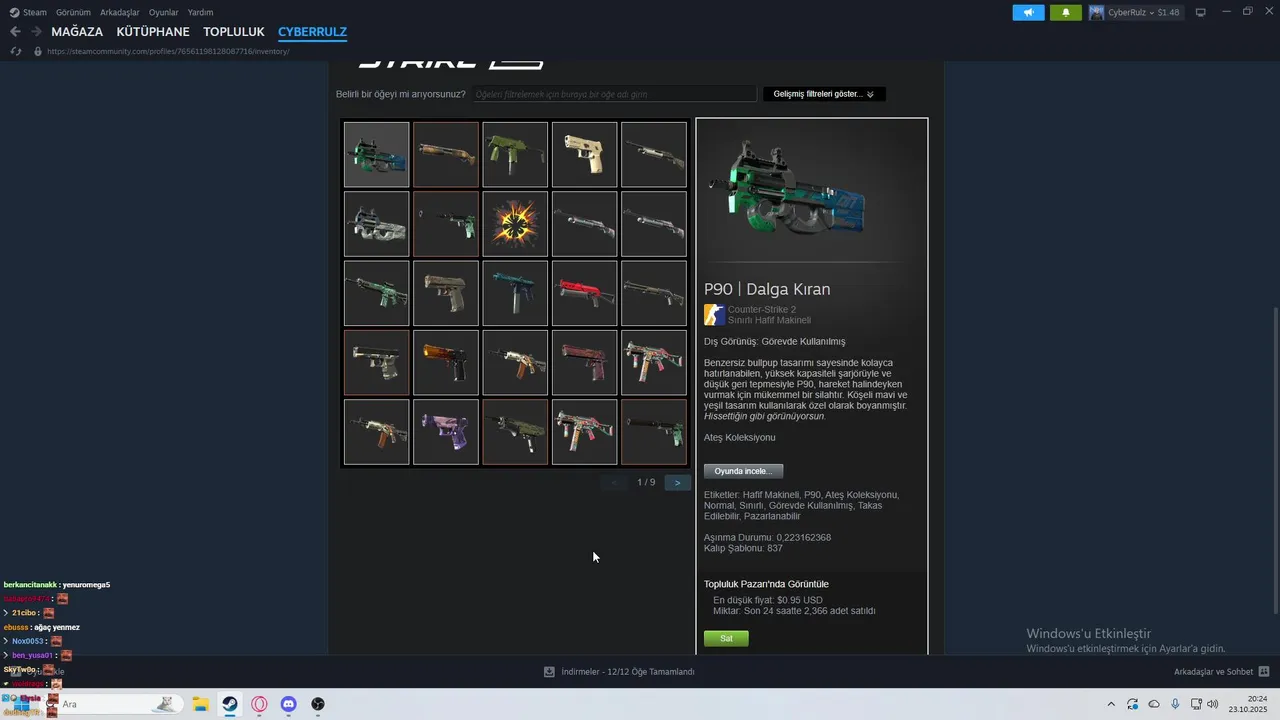Open Opera browser from taskbar
Image resolution: width=1280 pixels, height=720 pixels.
point(259,704)
